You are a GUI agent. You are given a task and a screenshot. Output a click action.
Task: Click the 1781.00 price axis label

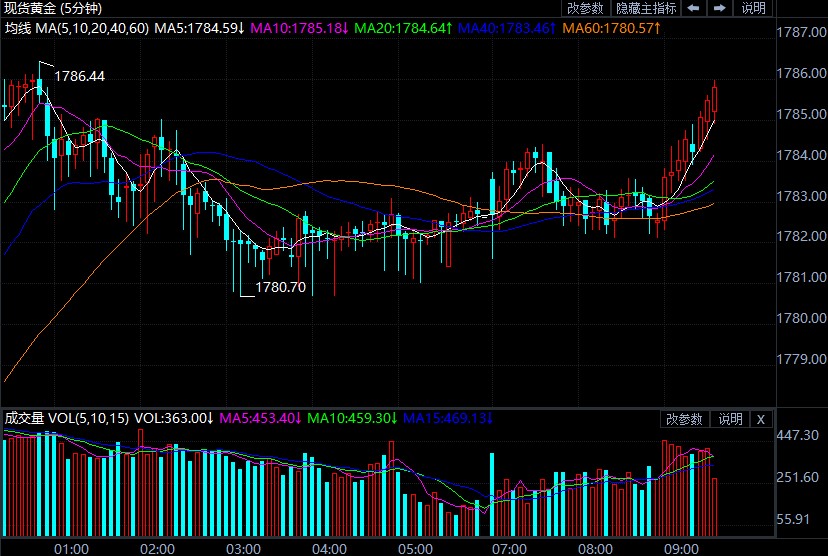[x=801, y=277]
